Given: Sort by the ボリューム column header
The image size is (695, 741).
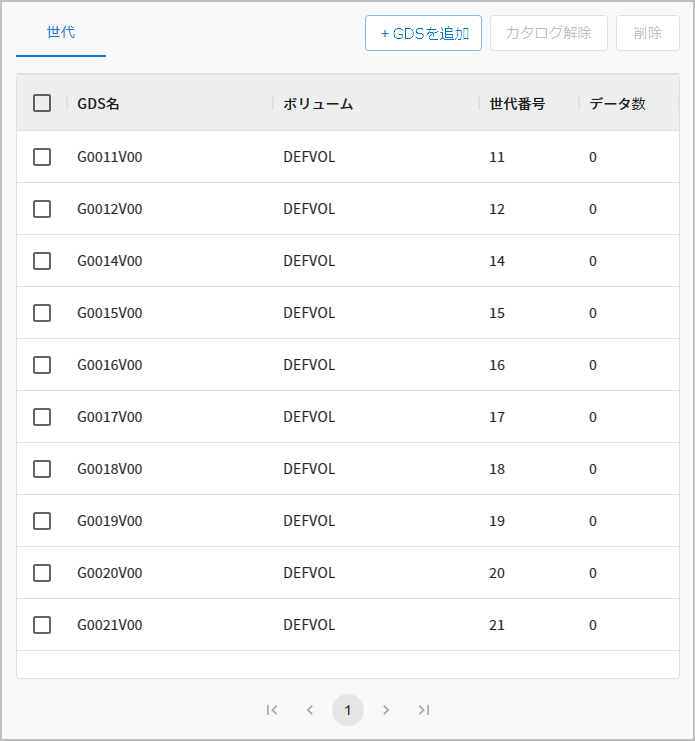Looking at the screenshot, I should pyautogui.click(x=318, y=104).
